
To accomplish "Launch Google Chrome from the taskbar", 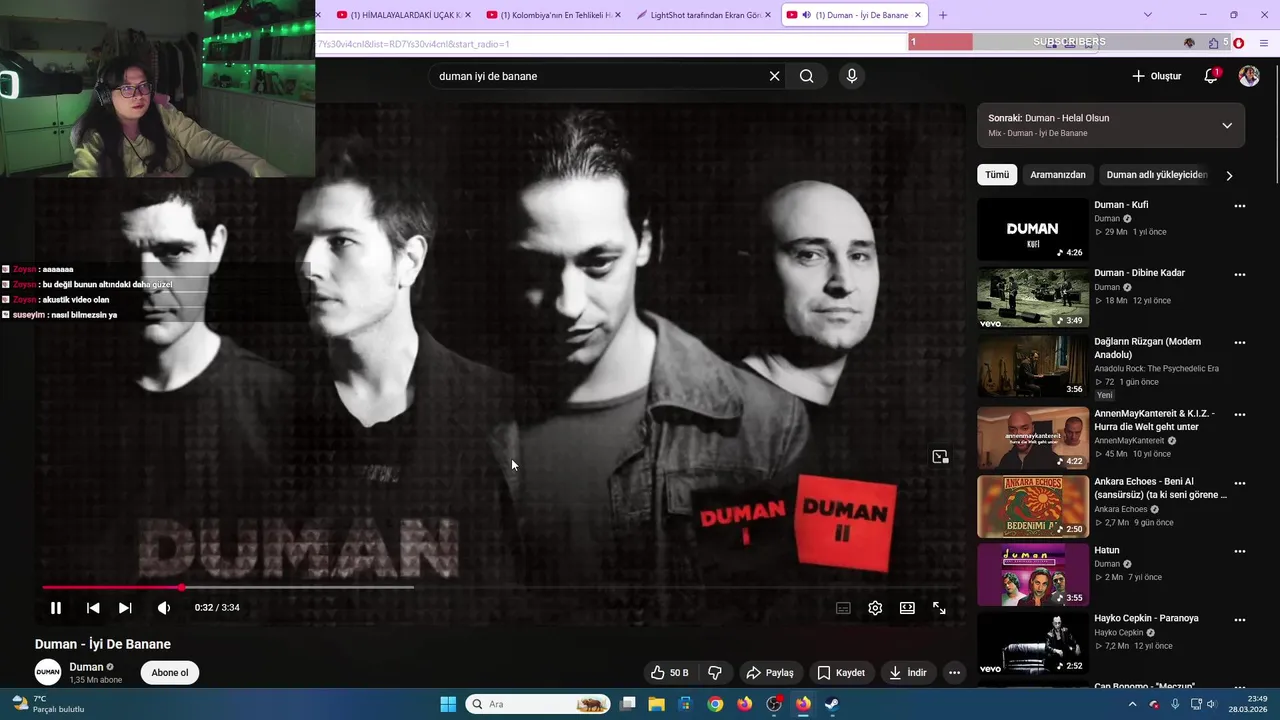I will tap(715, 704).
